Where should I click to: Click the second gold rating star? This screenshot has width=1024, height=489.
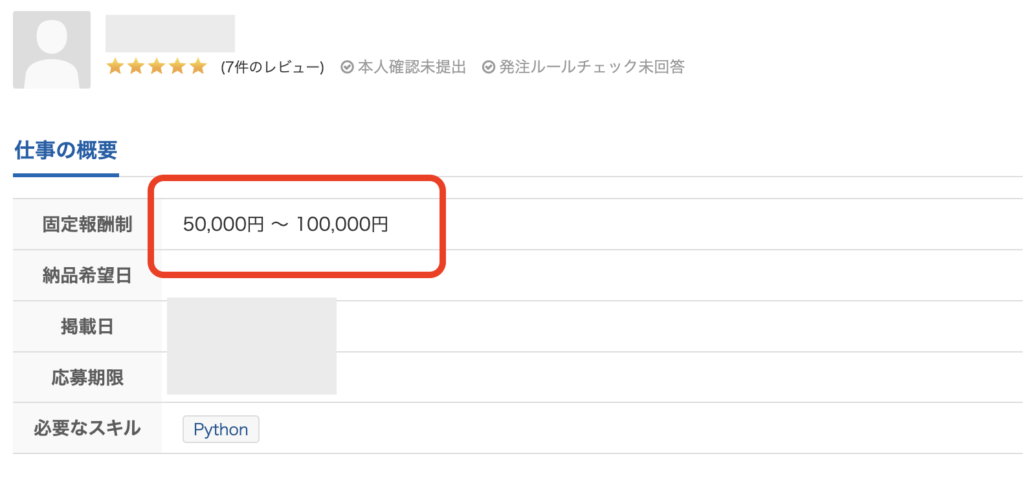[136, 67]
